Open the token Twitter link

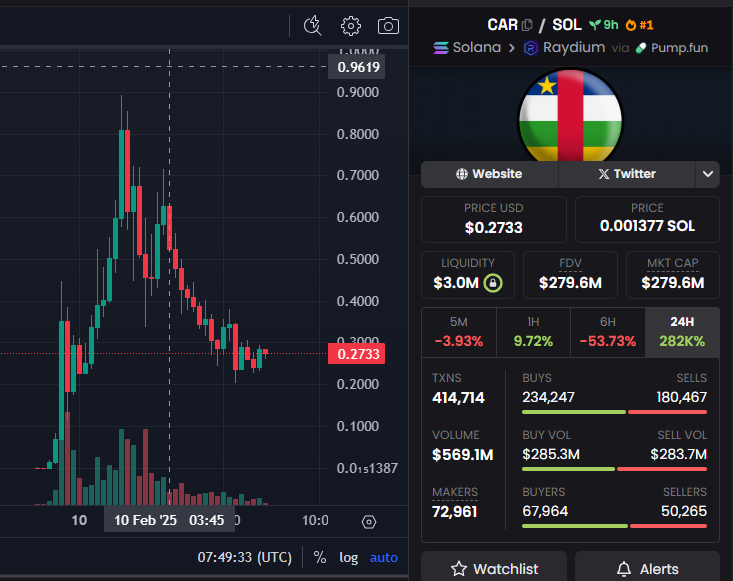627,174
